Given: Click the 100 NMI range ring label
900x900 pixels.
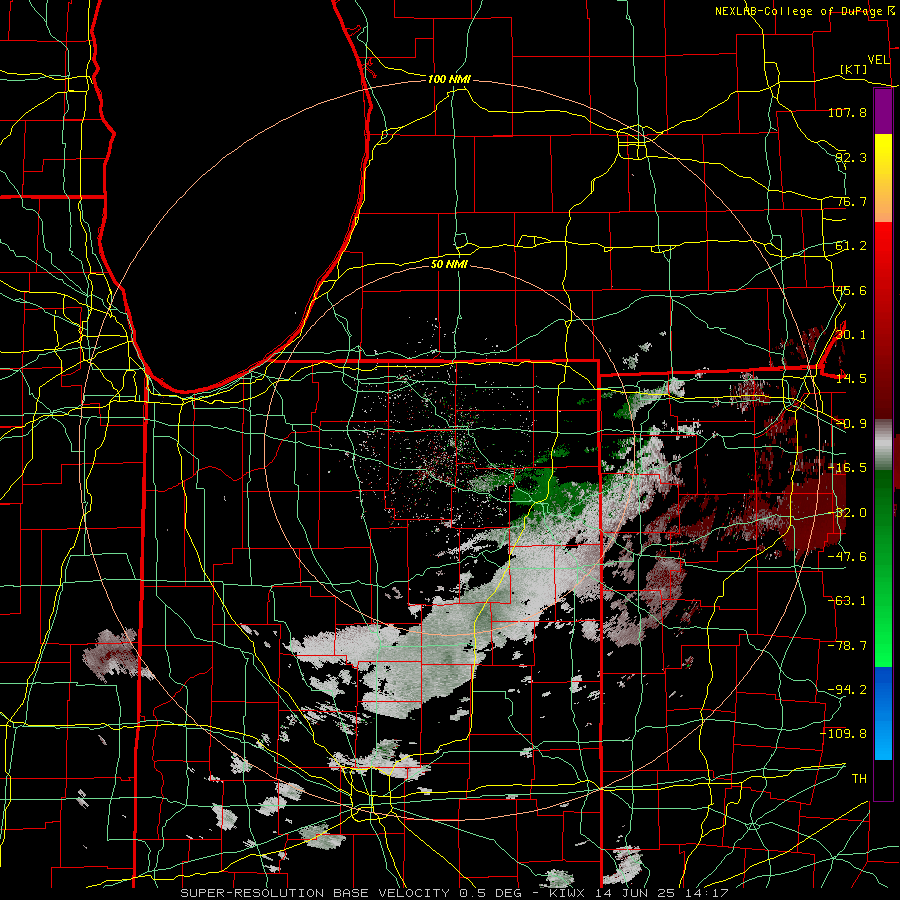Looking at the screenshot, I should (x=449, y=79).
